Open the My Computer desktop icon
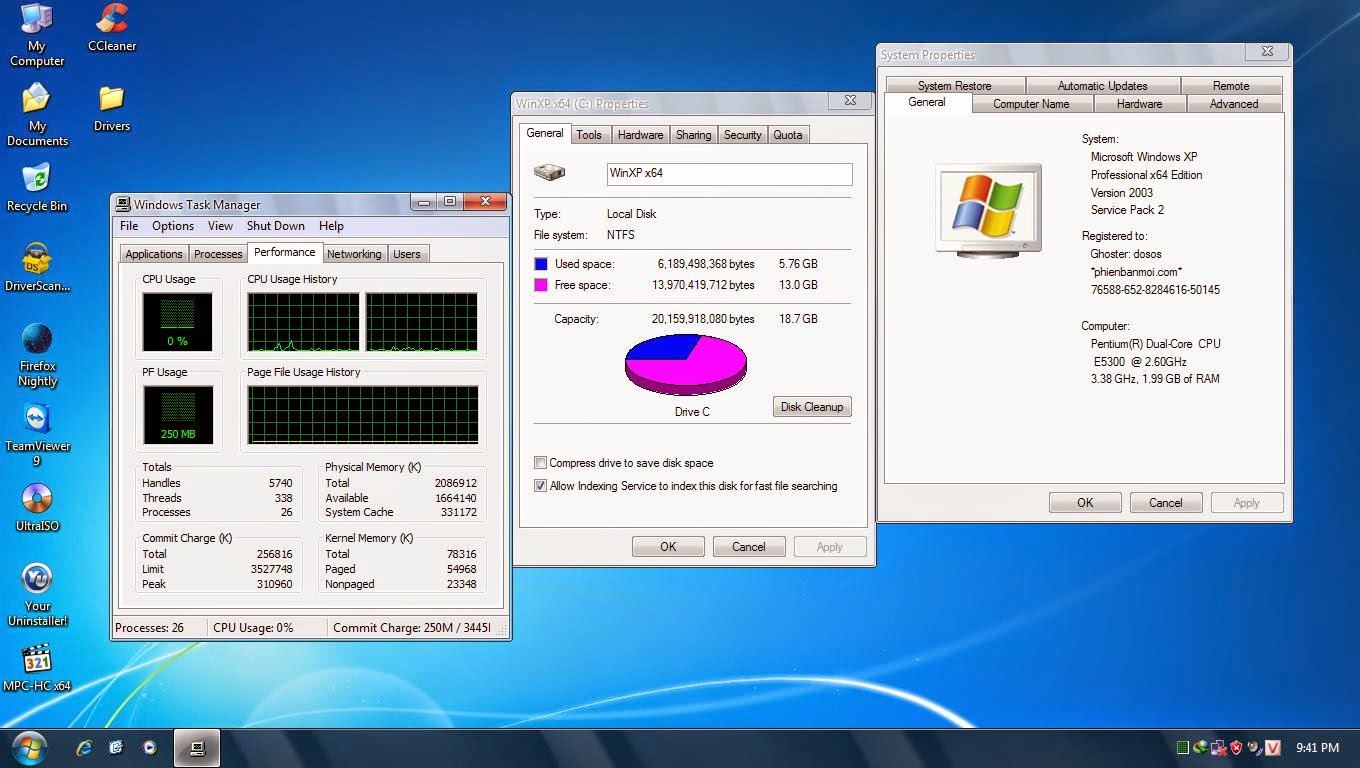This screenshot has width=1360, height=768. click(x=36, y=34)
